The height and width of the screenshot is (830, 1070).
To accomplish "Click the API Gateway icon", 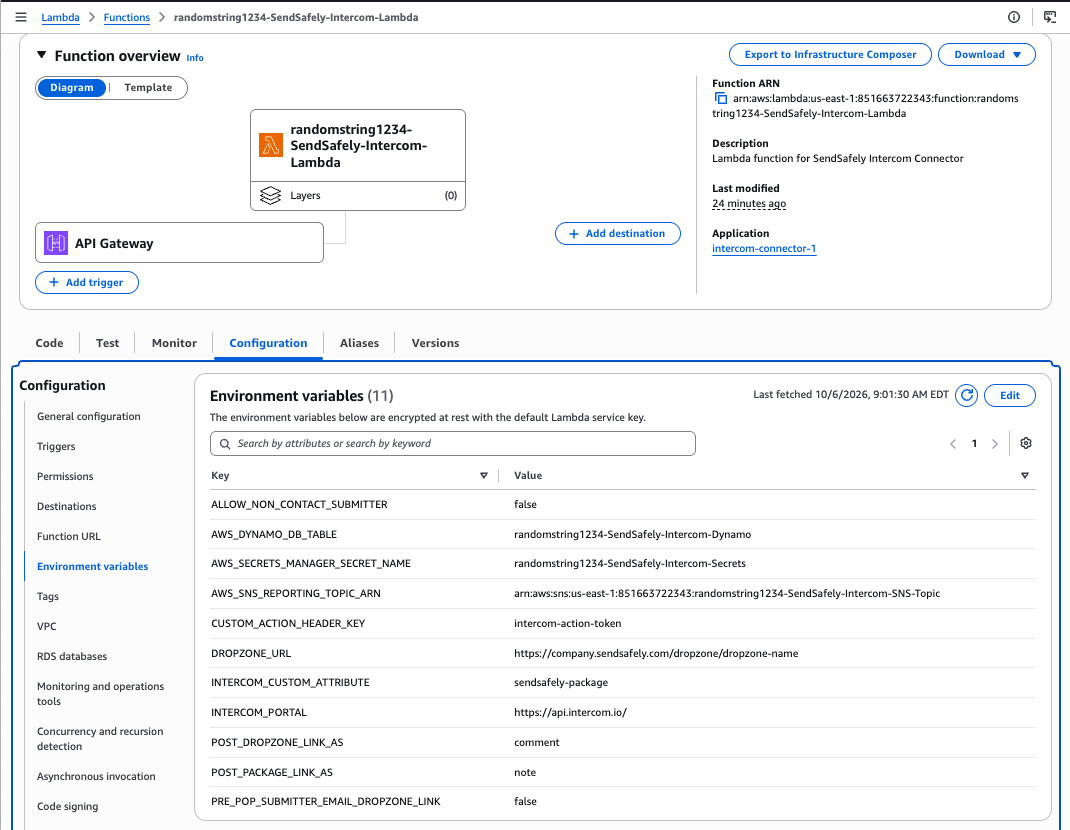I will click(x=56, y=243).
